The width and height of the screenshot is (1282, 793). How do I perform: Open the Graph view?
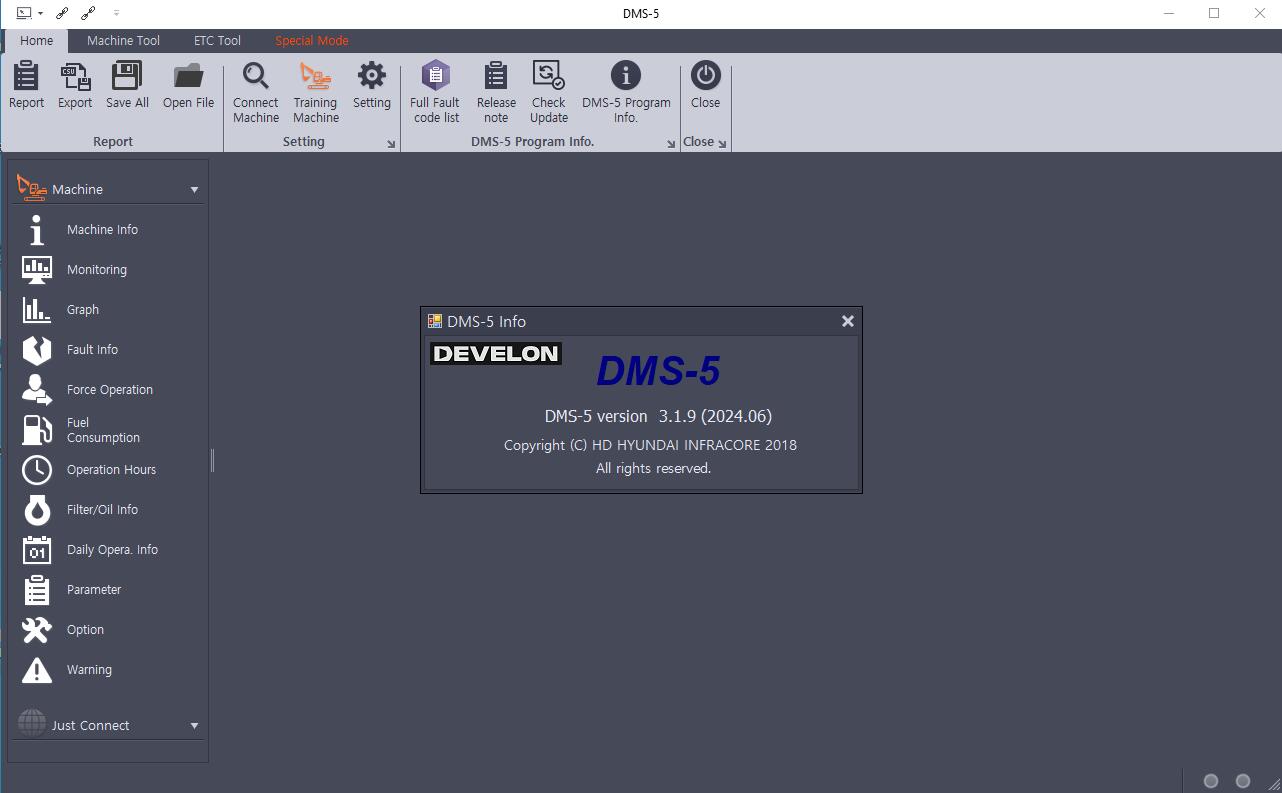click(82, 309)
